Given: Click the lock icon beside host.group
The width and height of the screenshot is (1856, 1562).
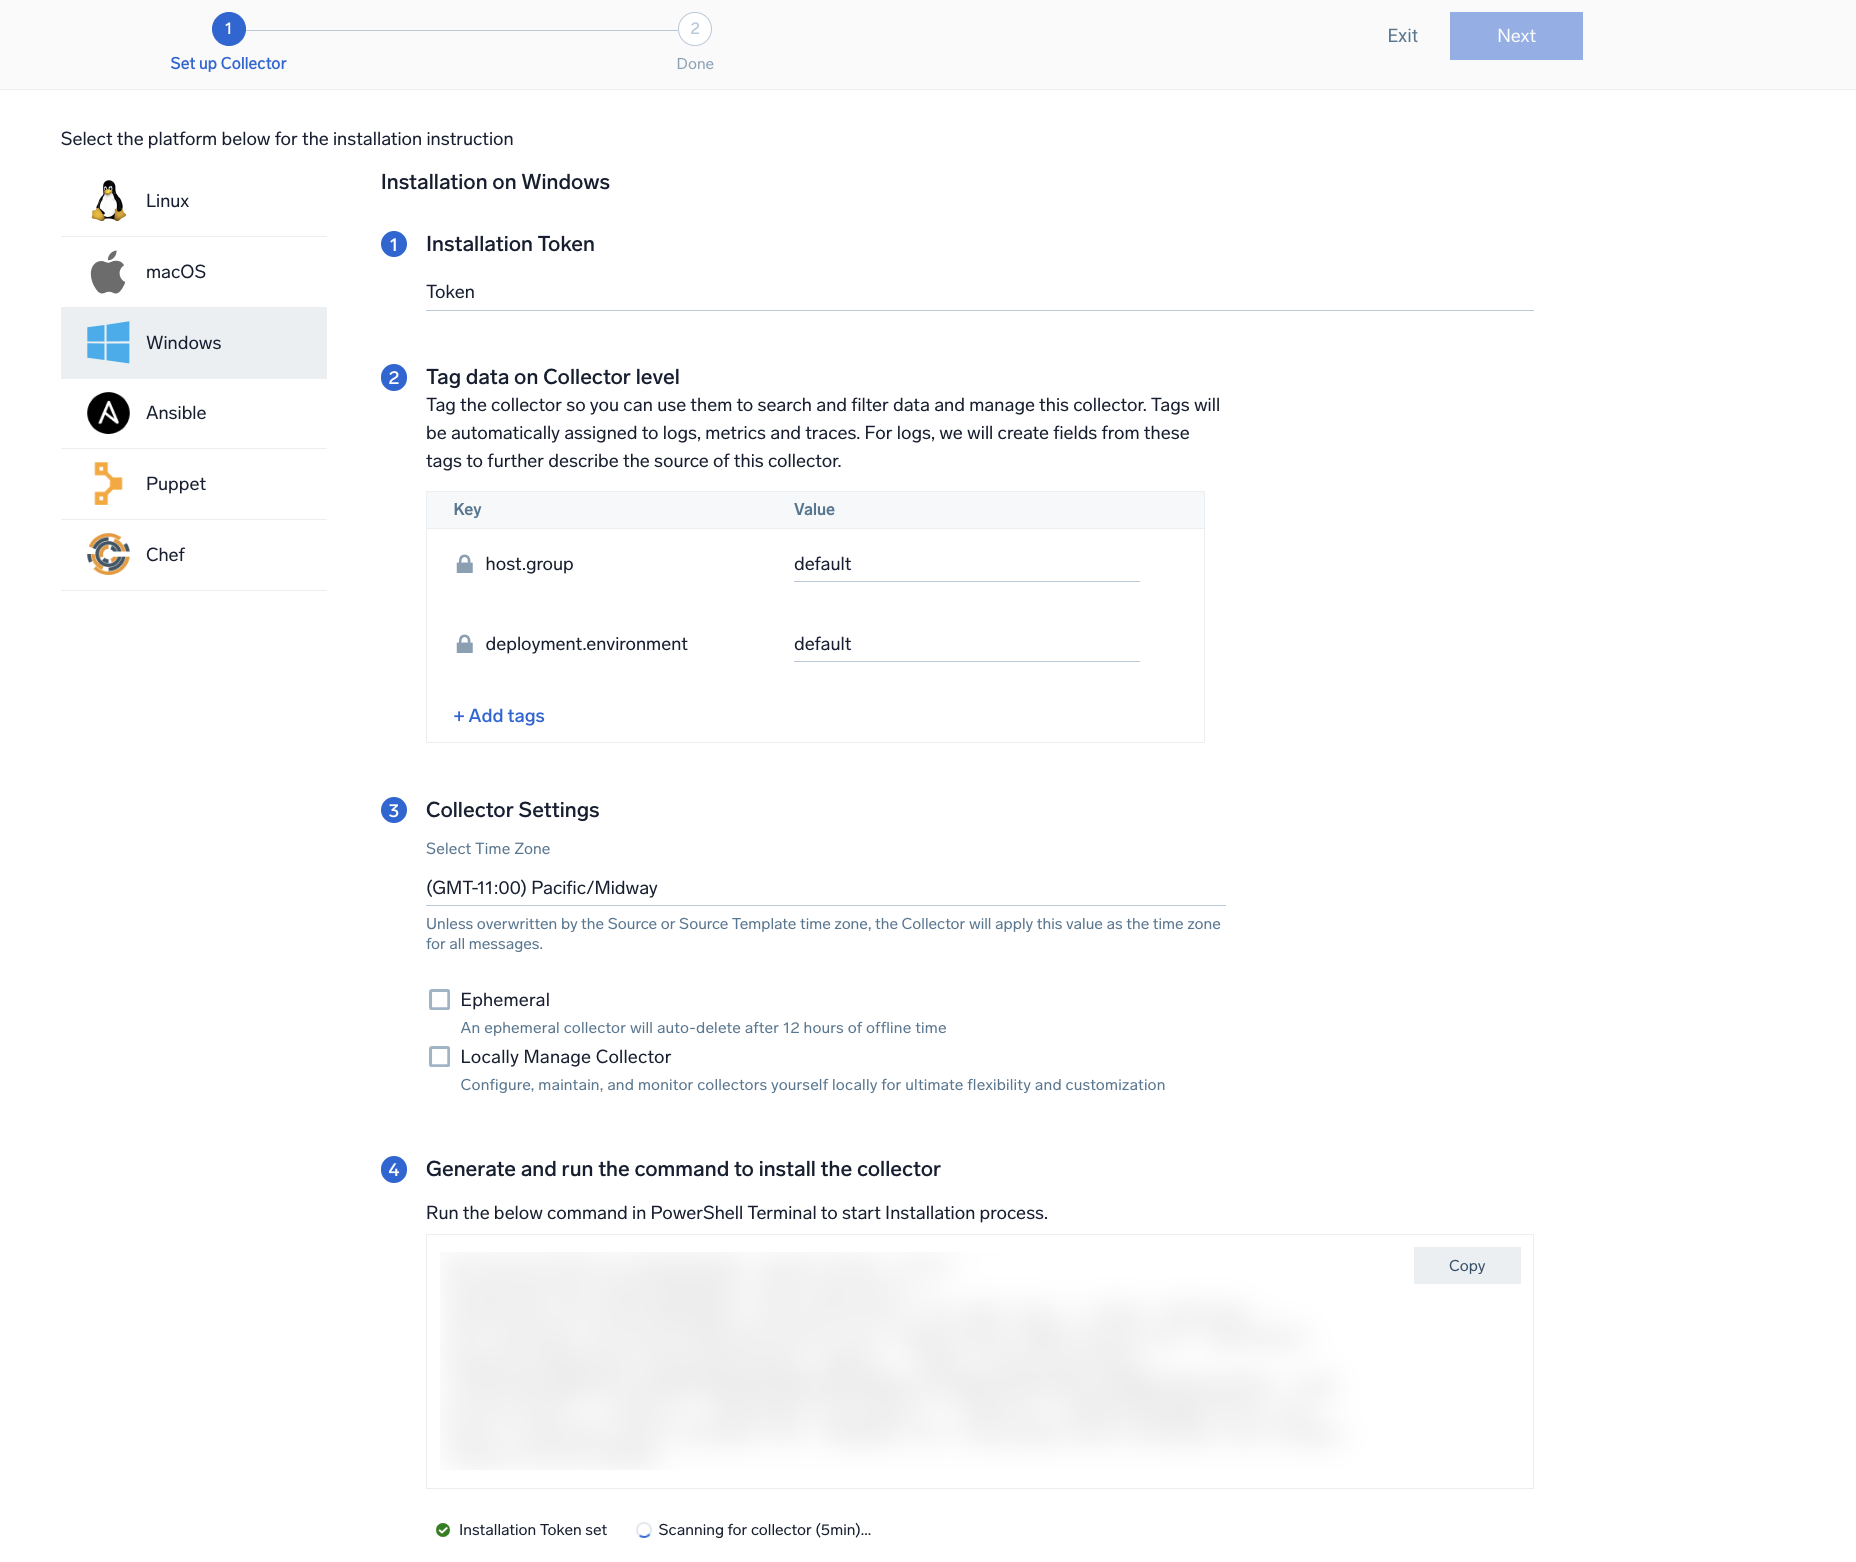Looking at the screenshot, I should (464, 564).
